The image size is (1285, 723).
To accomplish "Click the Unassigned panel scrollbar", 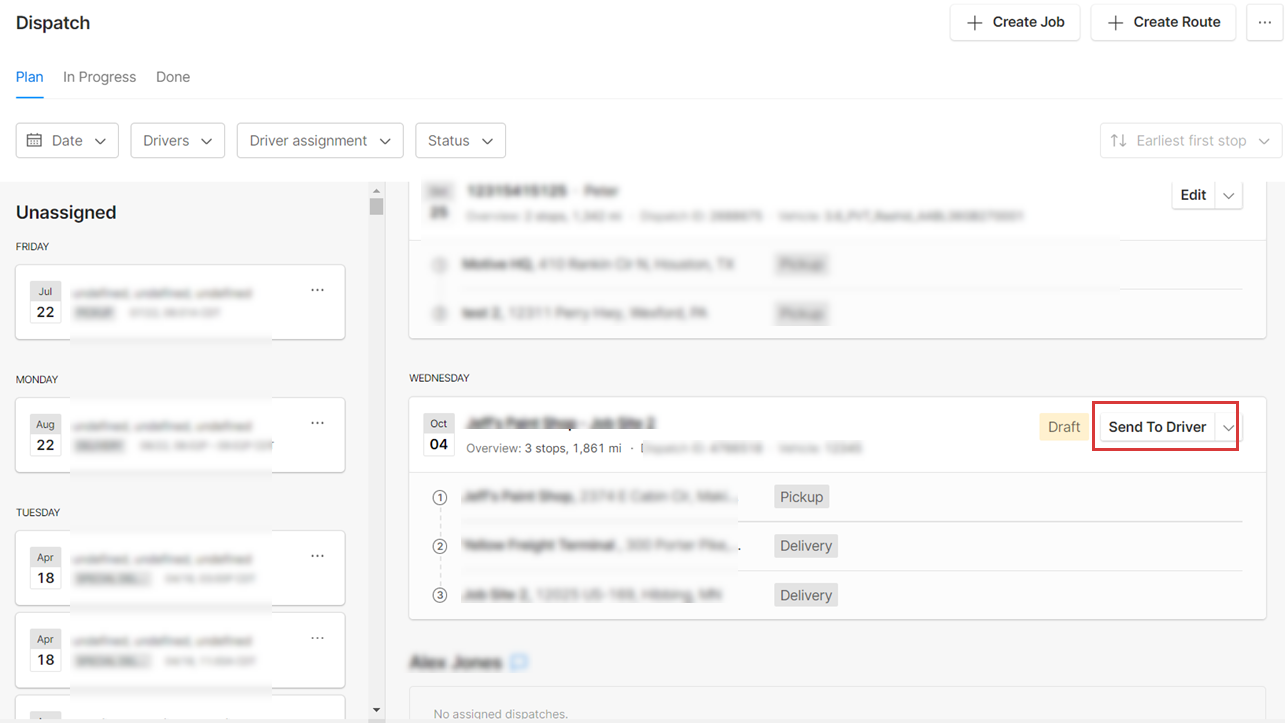I will click(376, 207).
